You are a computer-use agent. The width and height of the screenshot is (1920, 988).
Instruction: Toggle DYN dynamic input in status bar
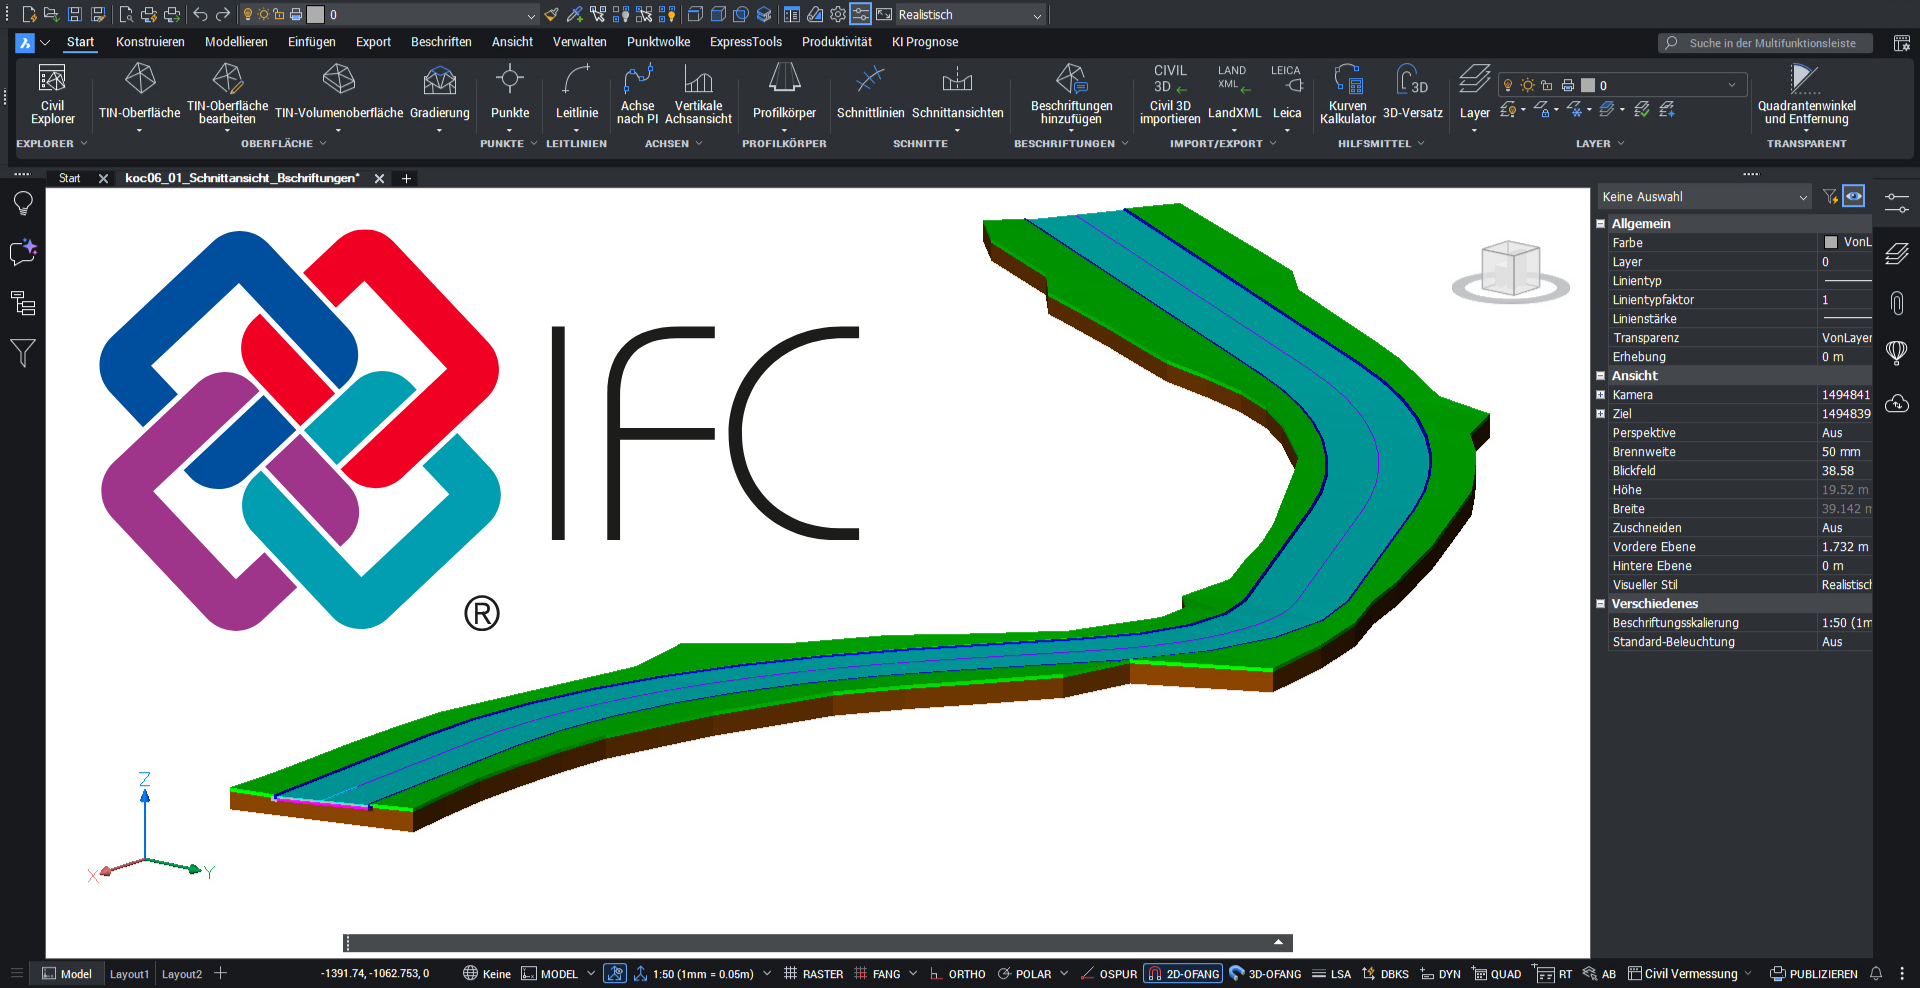[x=1441, y=974]
